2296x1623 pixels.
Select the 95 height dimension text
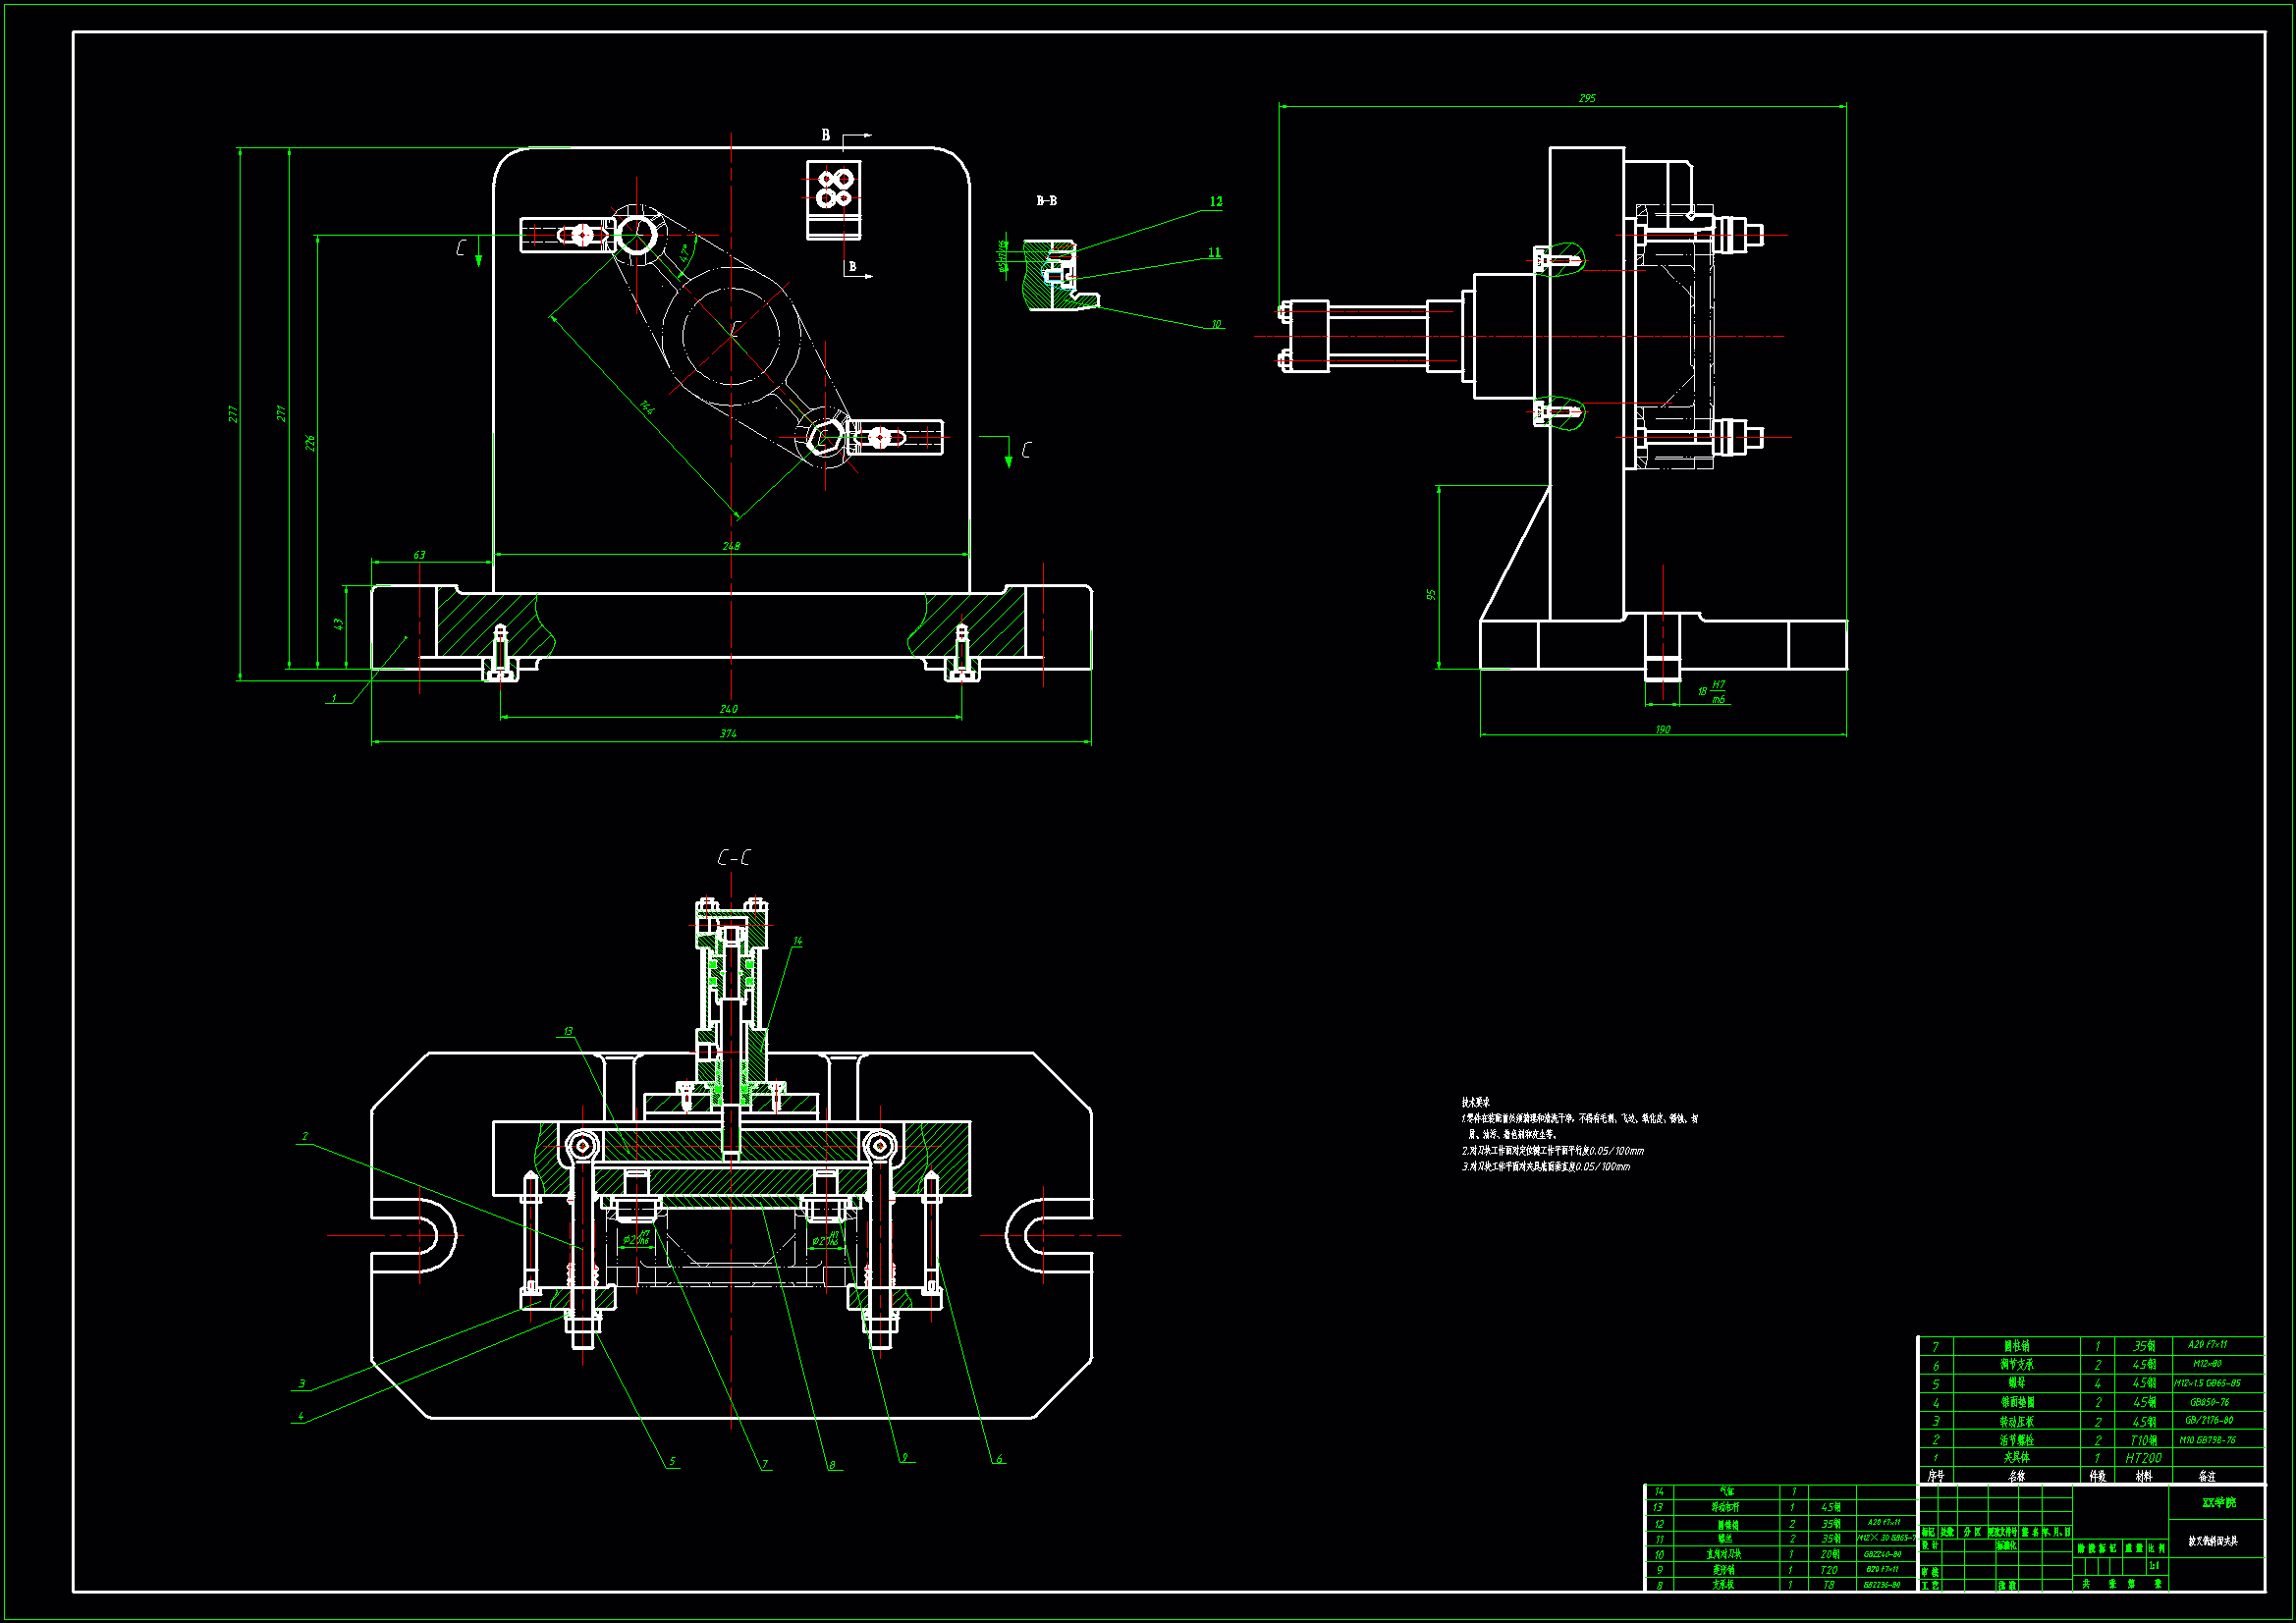click(1432, 594)
